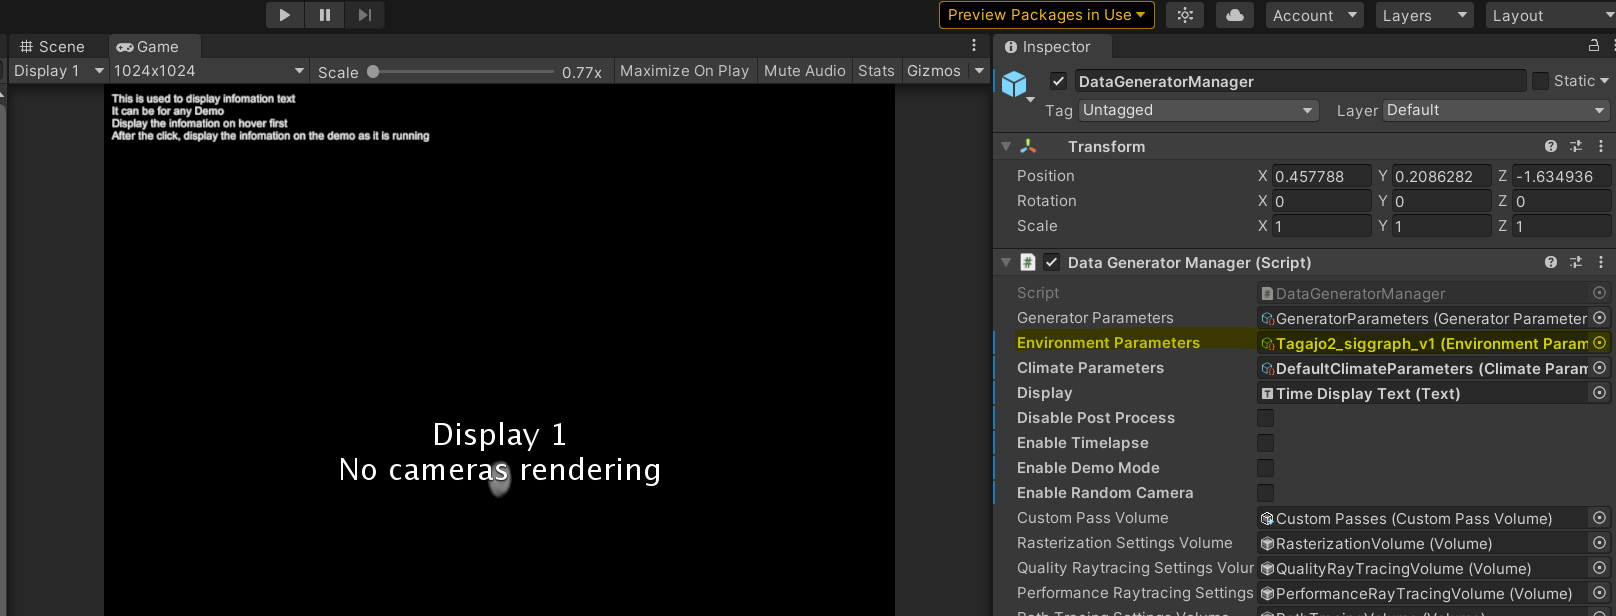Viewport: 1616px width, 616px height.
Task: Open Data Generator Manager context menu dots
Action: coord(1601,262)
